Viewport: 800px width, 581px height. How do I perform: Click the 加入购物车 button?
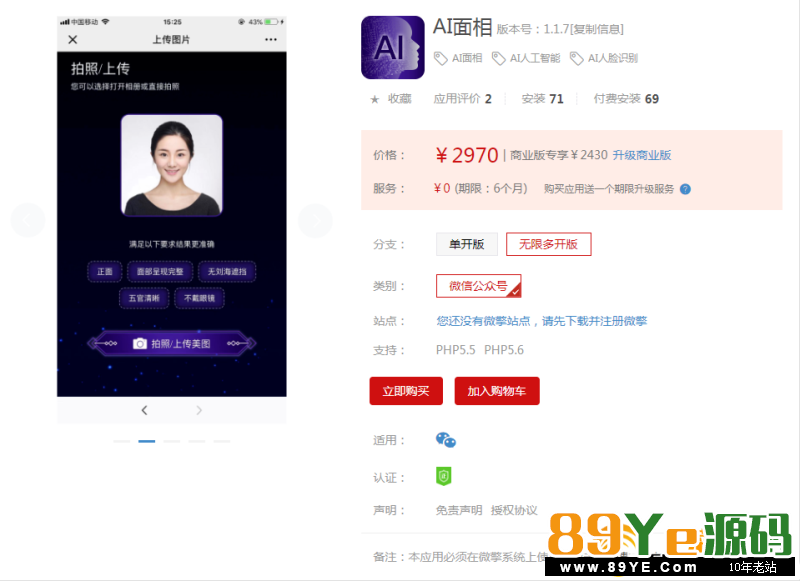(497, 391)
